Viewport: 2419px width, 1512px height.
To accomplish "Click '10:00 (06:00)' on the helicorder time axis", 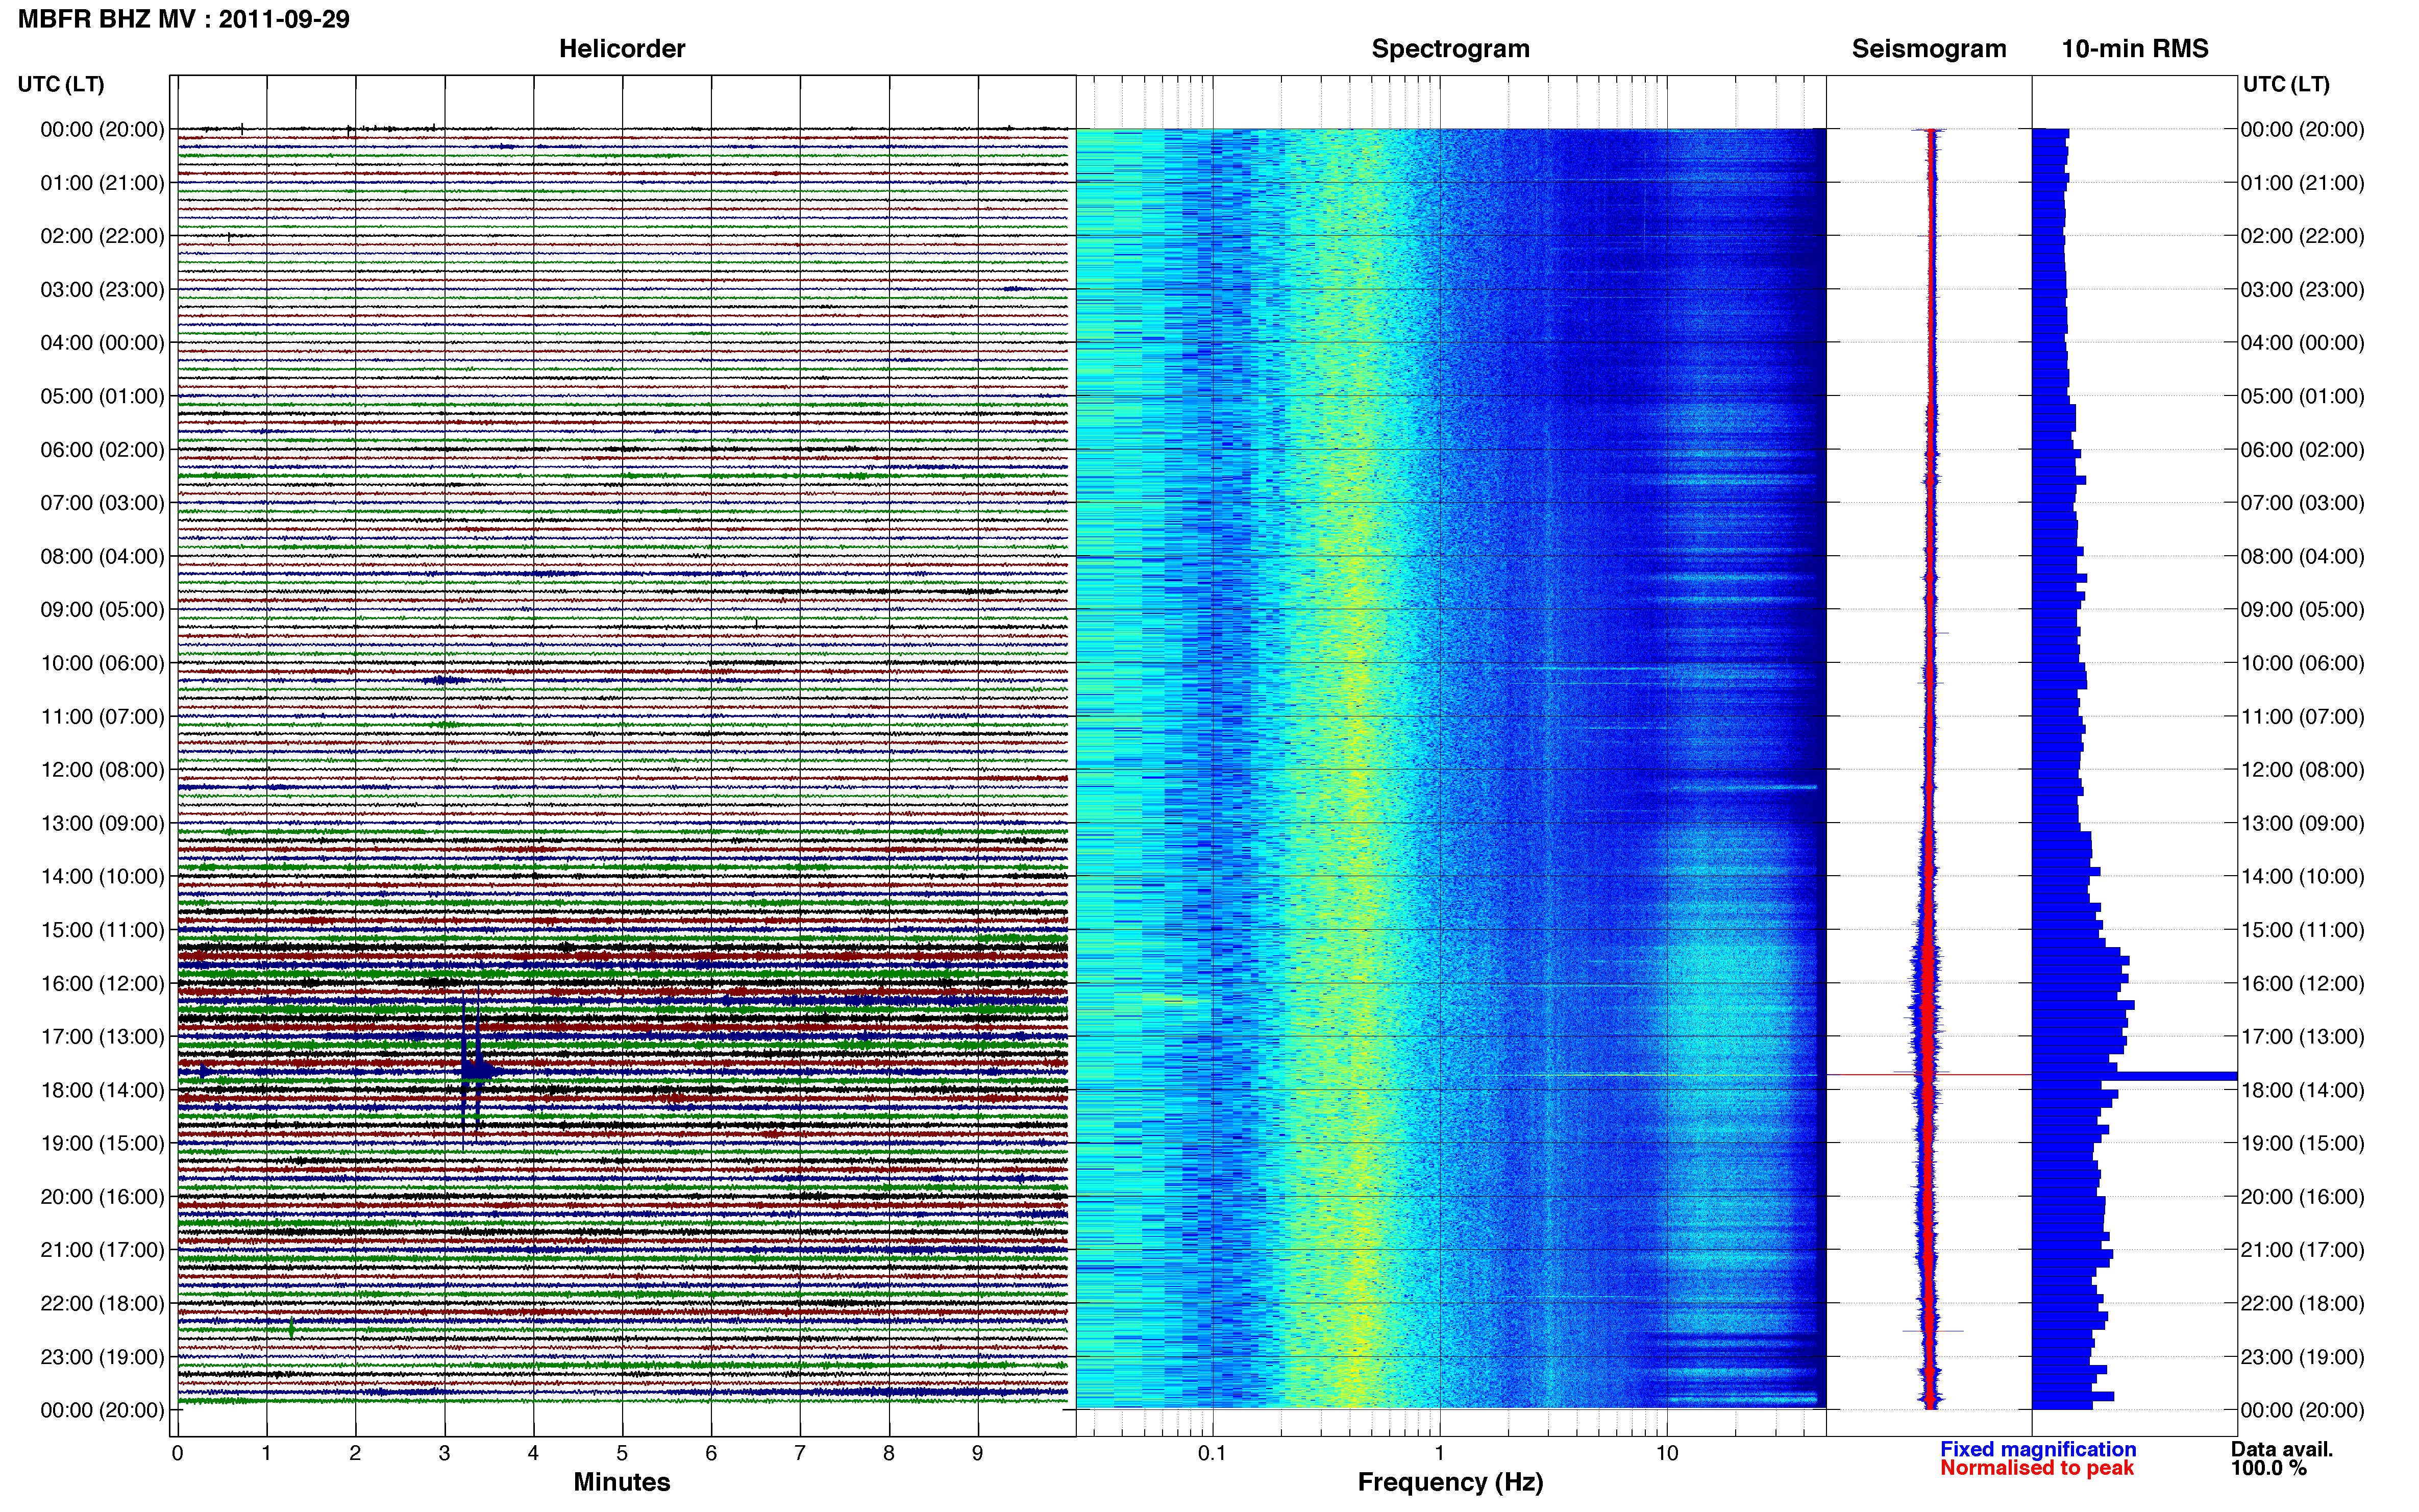I will (102, 663).
